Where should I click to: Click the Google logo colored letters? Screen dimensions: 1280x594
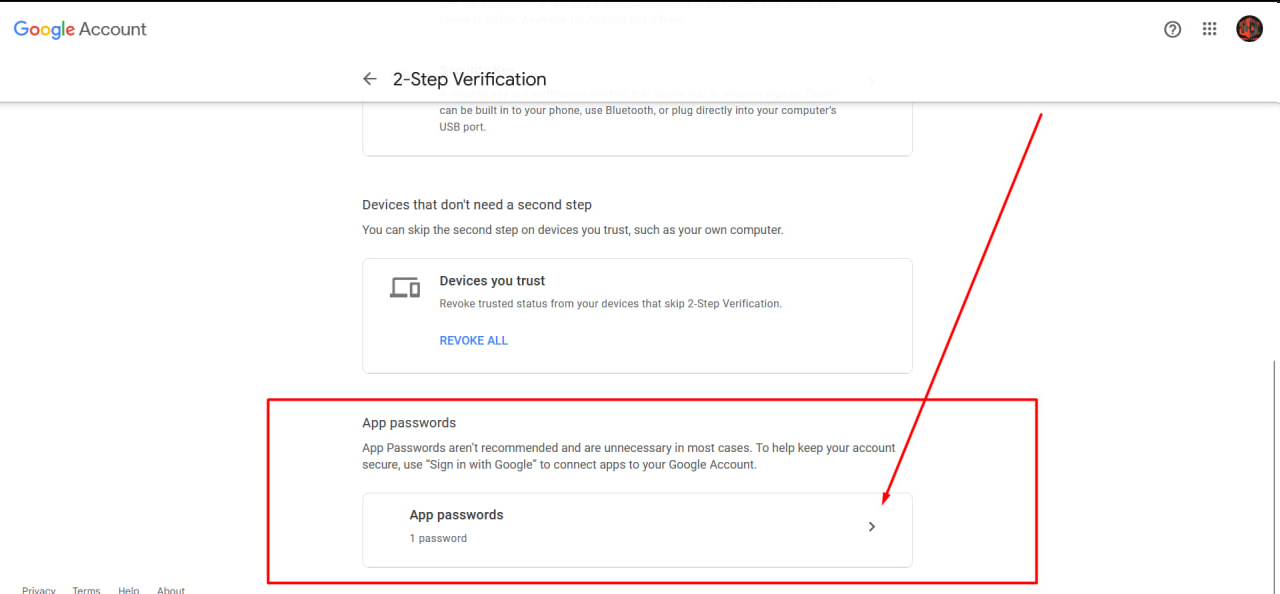click(x=44, y=29)
